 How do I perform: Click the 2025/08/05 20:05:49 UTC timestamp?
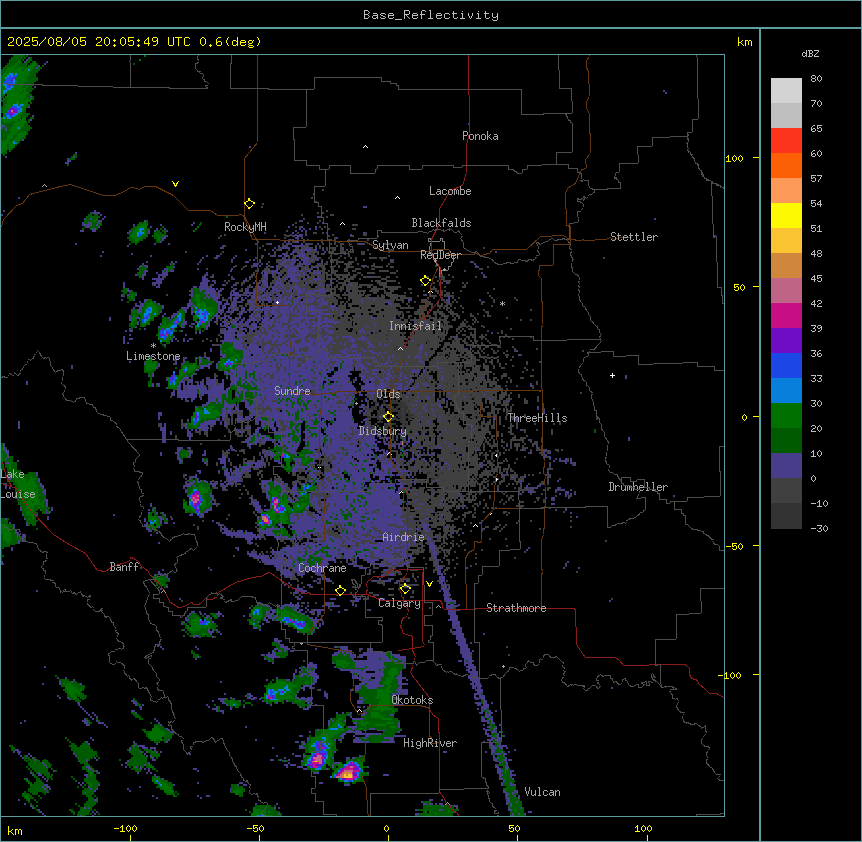point(99,42)
